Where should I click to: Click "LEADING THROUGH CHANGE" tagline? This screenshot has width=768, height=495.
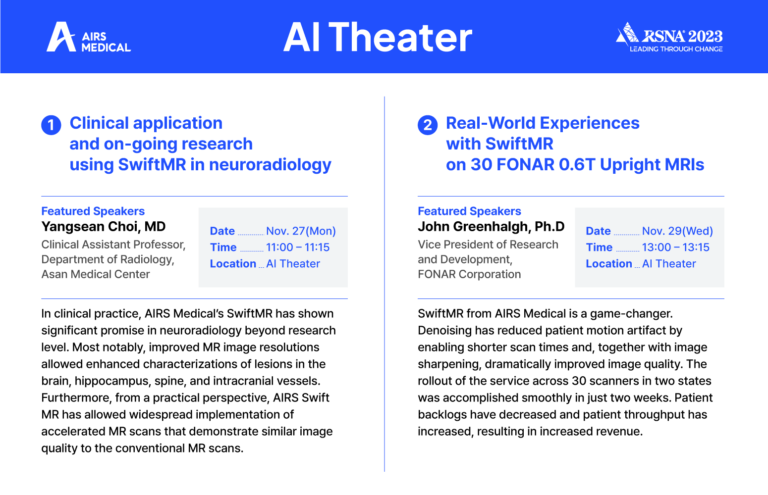point(676,48)
